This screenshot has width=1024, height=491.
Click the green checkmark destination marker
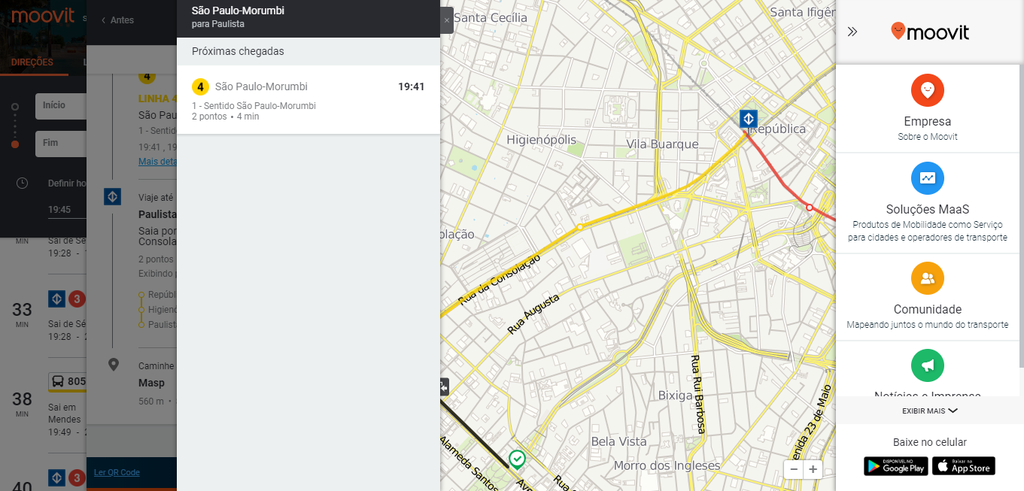pyautogui.click(x=517, y=459)
